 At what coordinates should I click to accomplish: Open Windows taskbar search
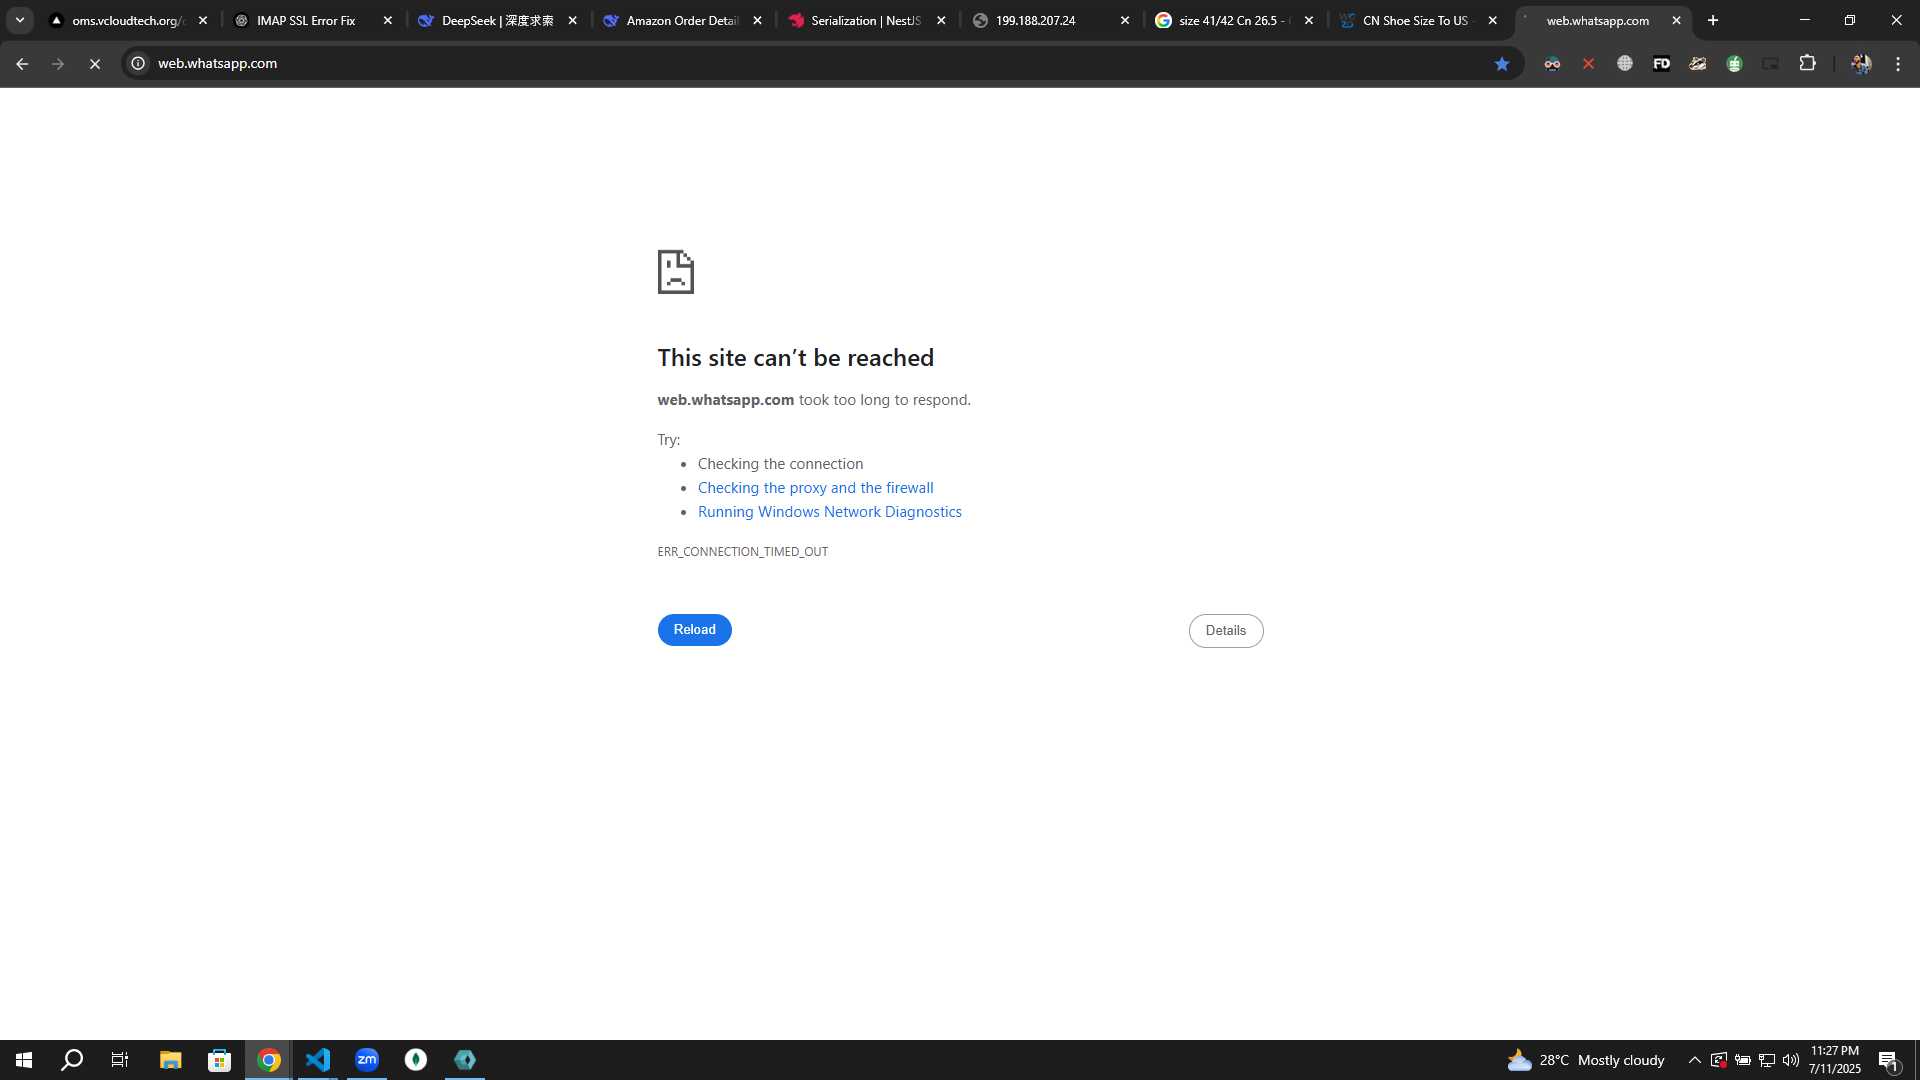[72, 1060]
